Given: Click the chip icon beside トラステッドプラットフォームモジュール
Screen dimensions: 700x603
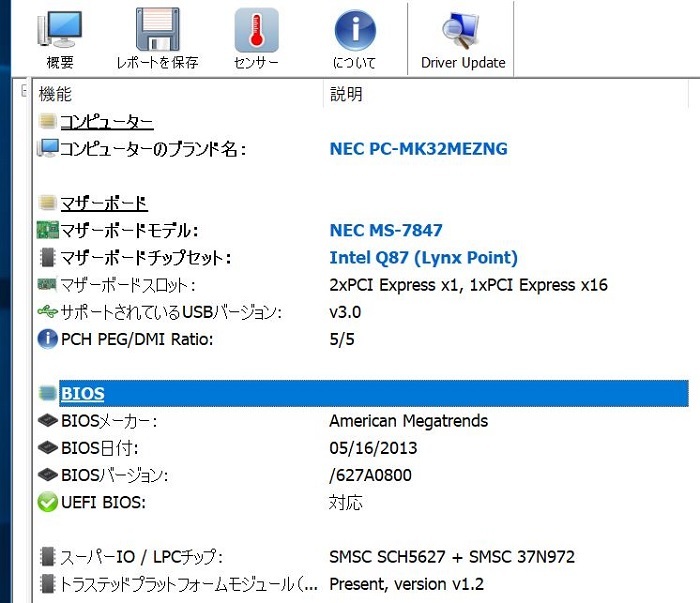Looking at the screenshot, I should click(47, 584).
